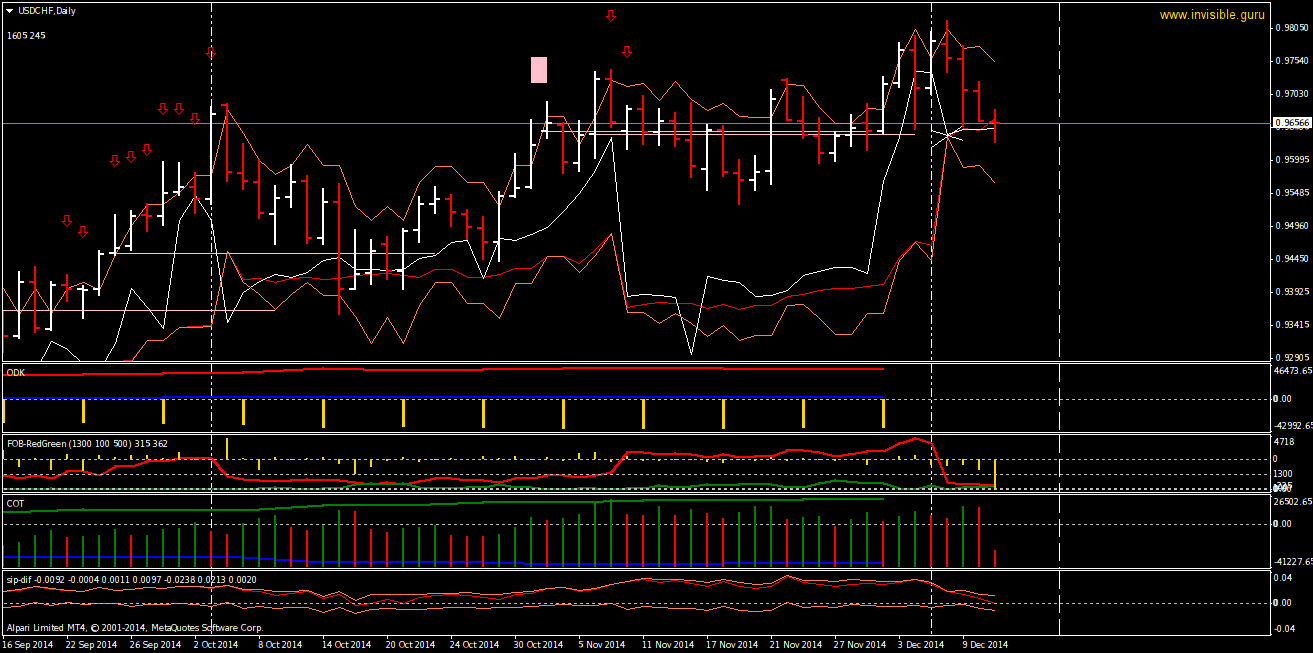Click the 14 Oct 2014 date label
Image resolution: width=1313 pixels, height=653 pixels.
click(x=345, y=645)
